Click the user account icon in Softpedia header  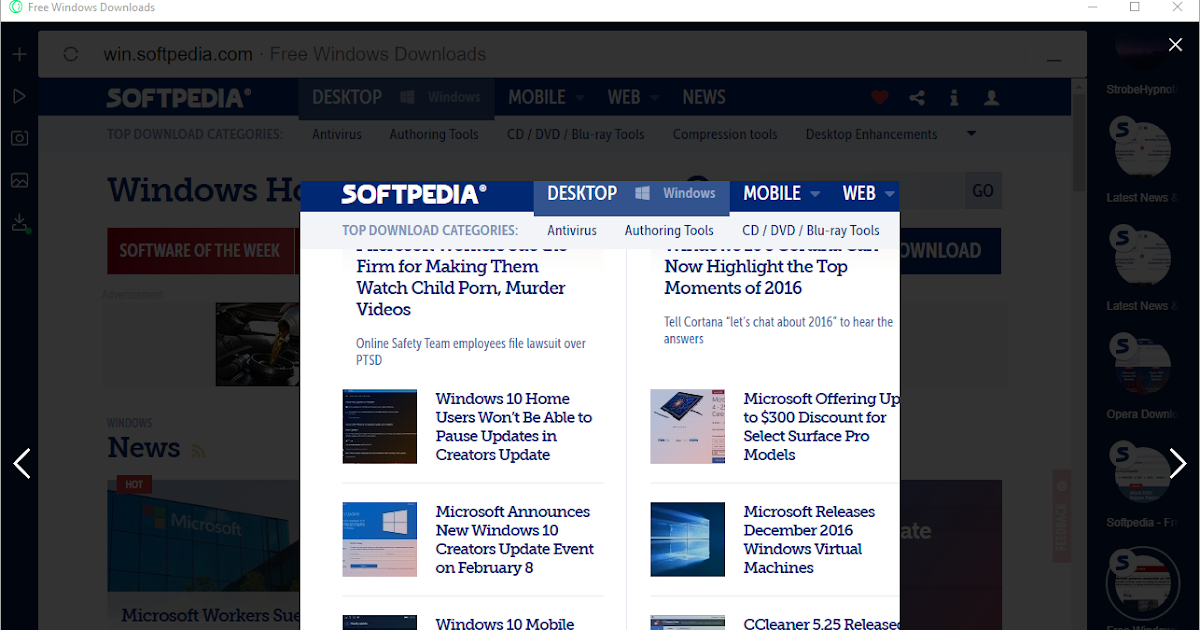coord(991,97)
